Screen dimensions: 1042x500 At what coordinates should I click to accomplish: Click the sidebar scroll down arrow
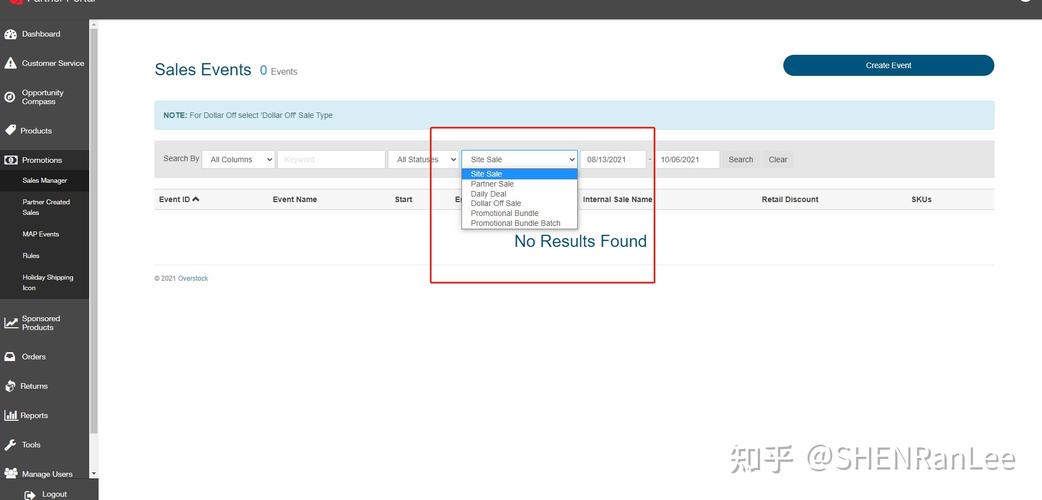pos(94,473)
